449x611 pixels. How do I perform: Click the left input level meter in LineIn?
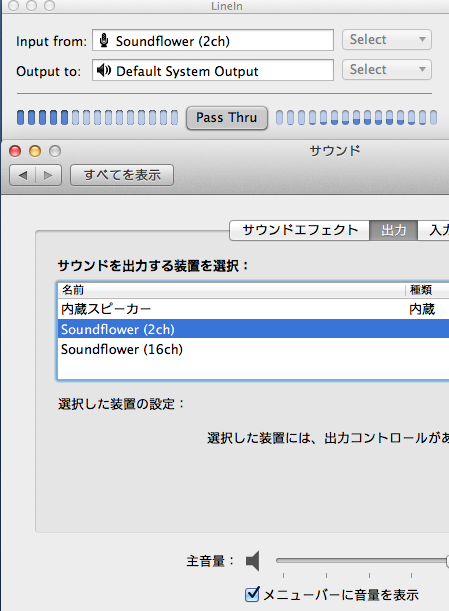click(x=97, y=117)
